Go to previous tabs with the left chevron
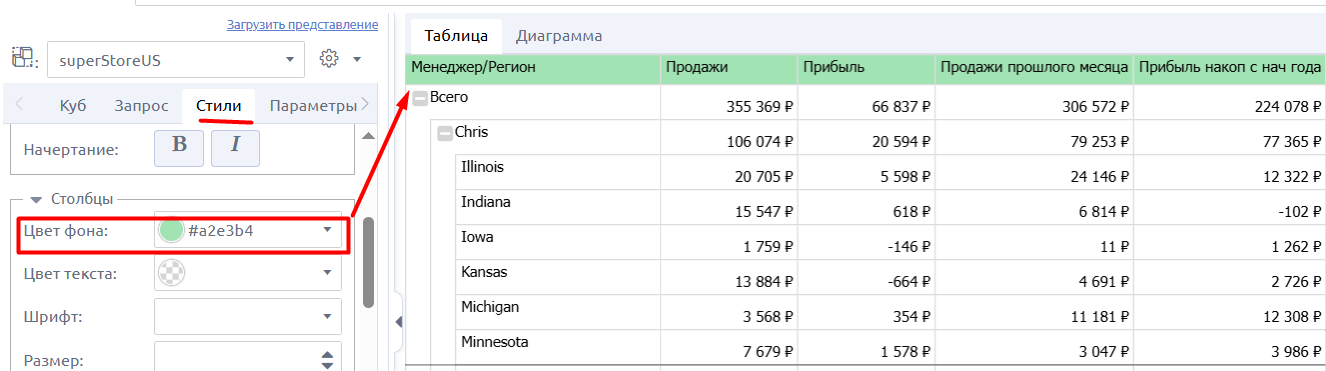This screenshot has width=1326, height=371. coord(21,105)
